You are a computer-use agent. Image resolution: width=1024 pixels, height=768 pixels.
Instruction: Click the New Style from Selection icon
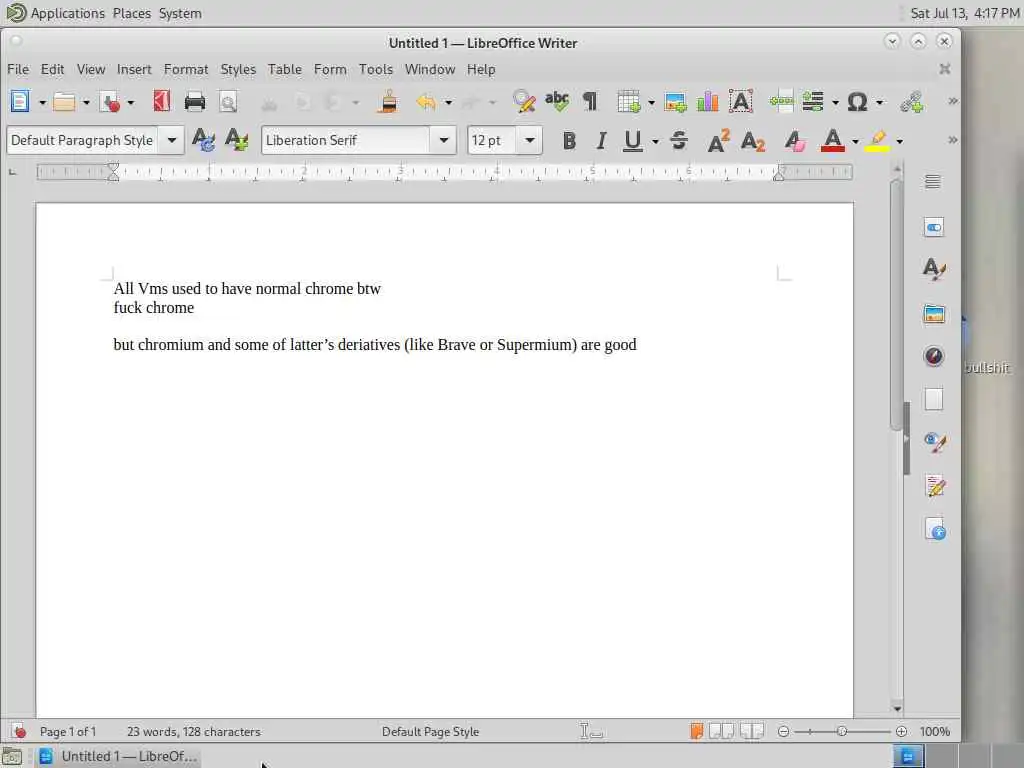(236, 140)
